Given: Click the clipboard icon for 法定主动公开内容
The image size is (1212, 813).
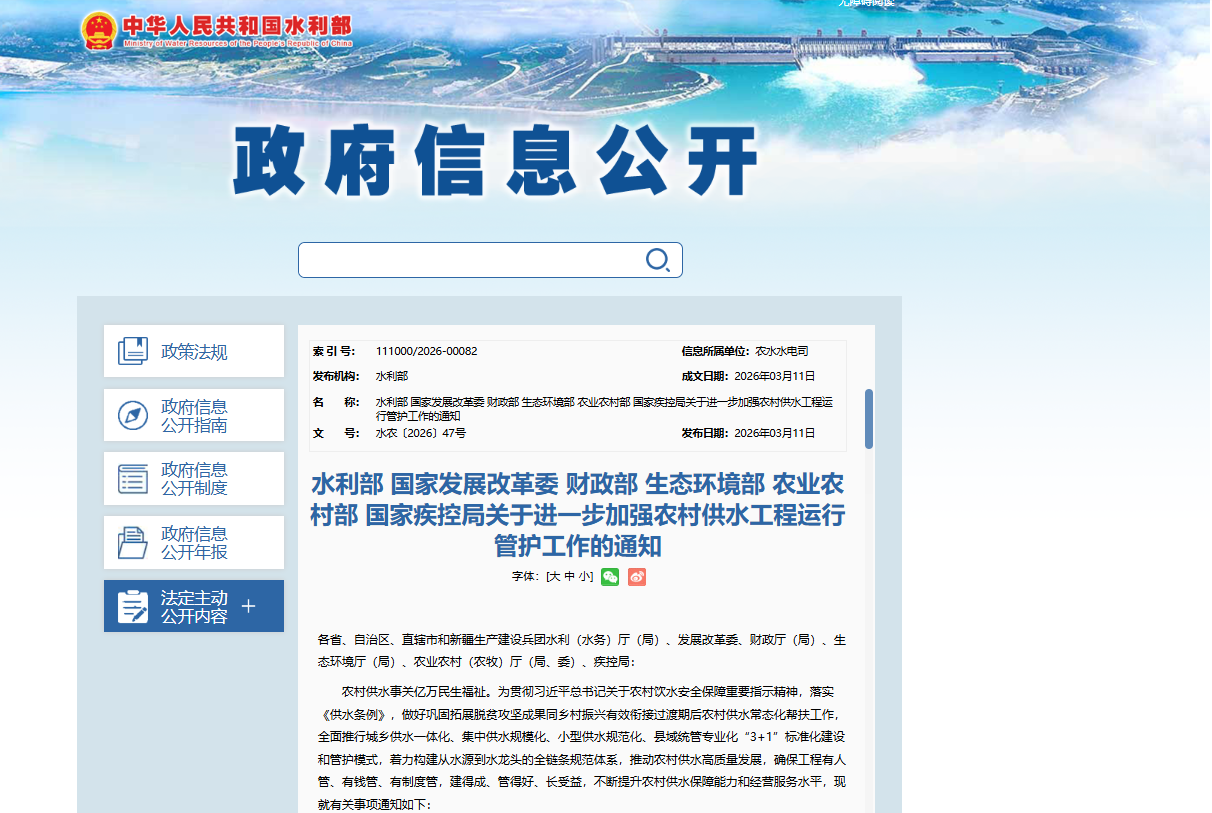Looking at the screenshot, I should tap(133, 606).
